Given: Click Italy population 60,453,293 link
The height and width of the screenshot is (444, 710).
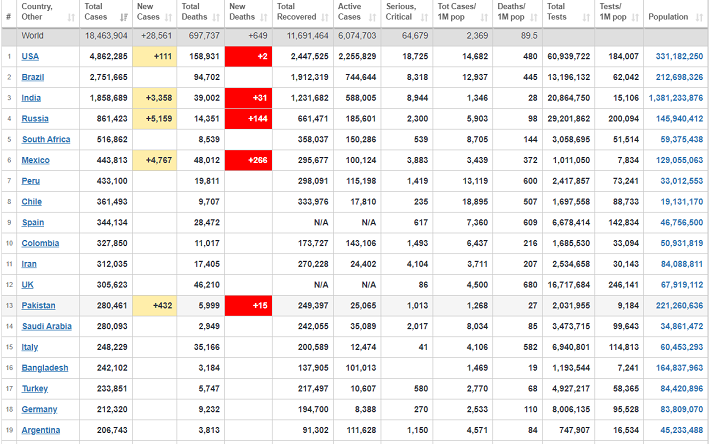Looking at the screenshot, I should coord(681,347).
